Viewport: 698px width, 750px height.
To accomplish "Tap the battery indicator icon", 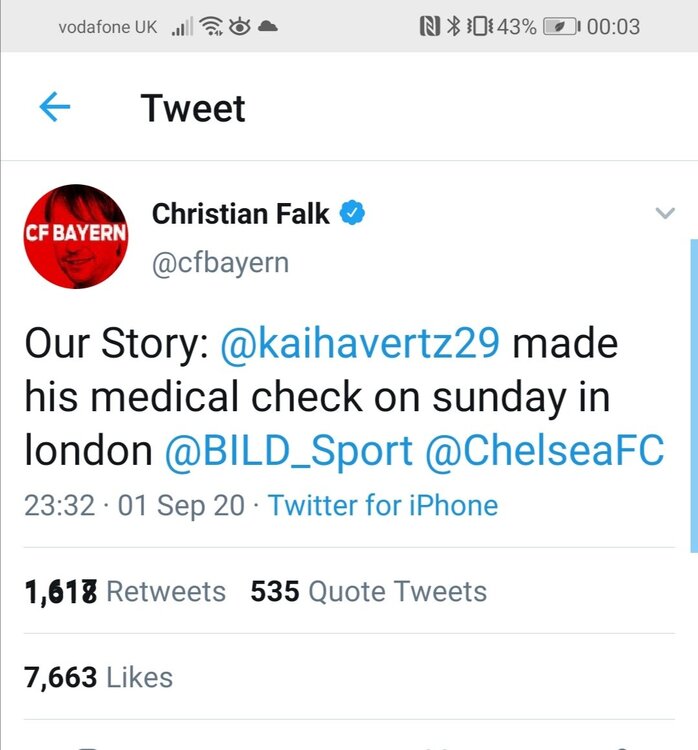I will click(562, 27).
